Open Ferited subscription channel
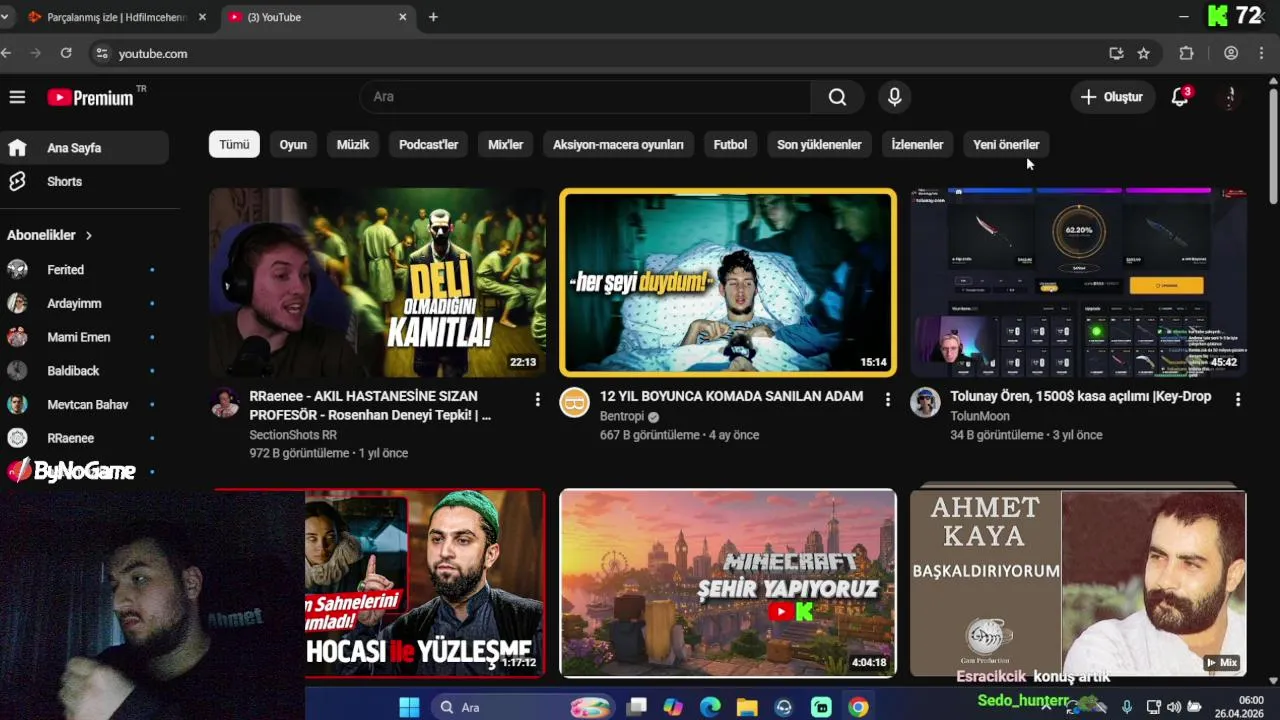The height and width of the screenshot is (720, 1280). [x=84, y=270]
